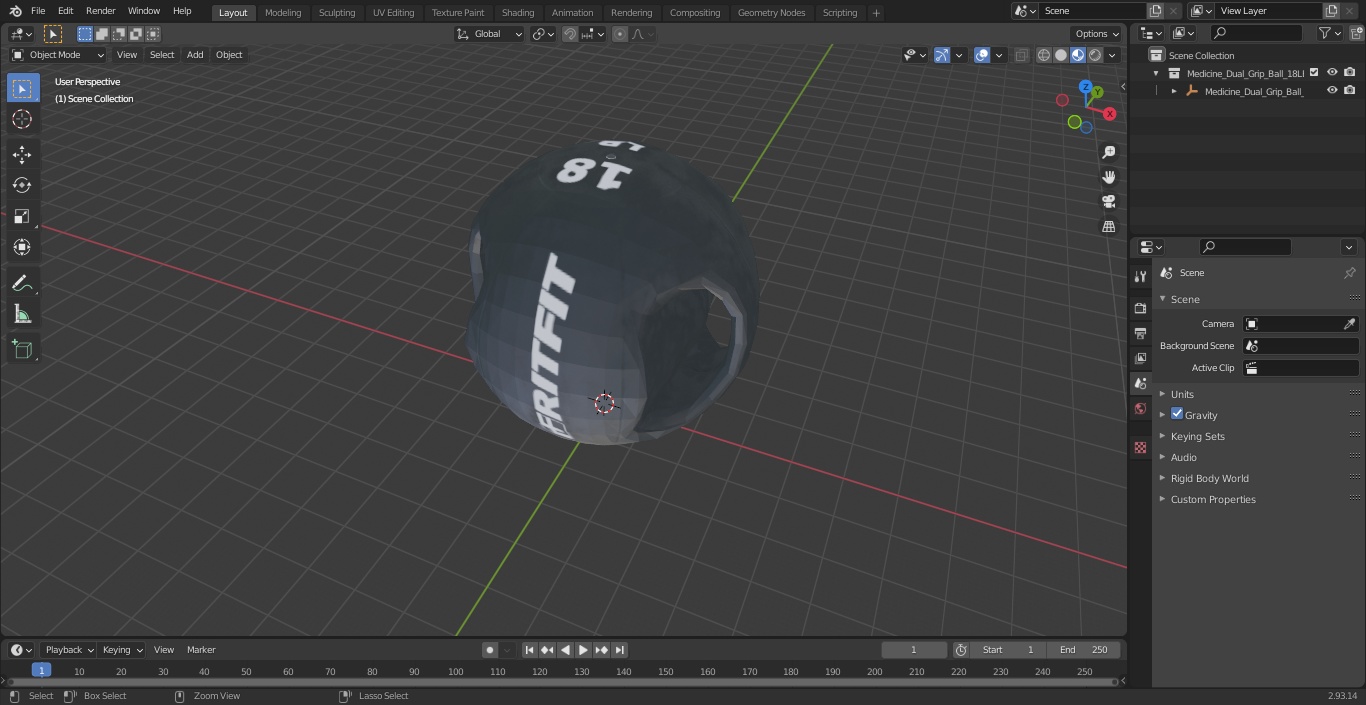This screenshot has height=705, width=1366.
Task: Select the Transform tool
Action: (22, 247)
